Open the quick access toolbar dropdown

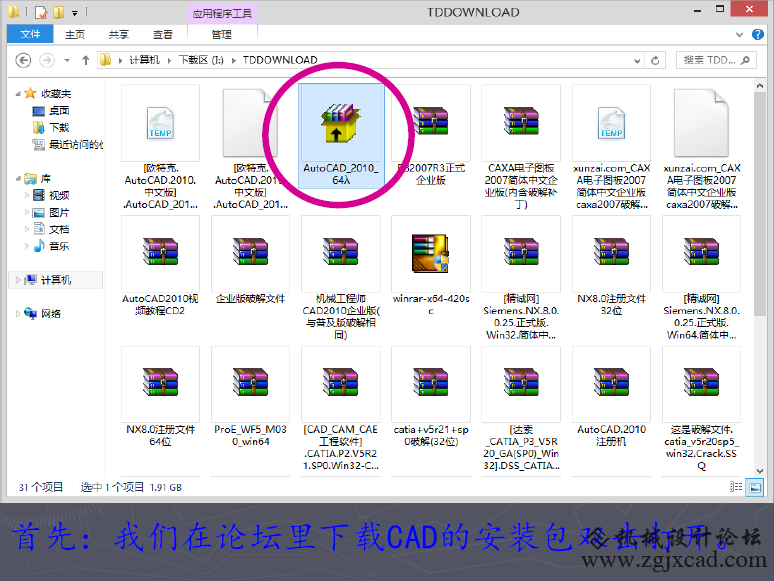pos(75,12)
